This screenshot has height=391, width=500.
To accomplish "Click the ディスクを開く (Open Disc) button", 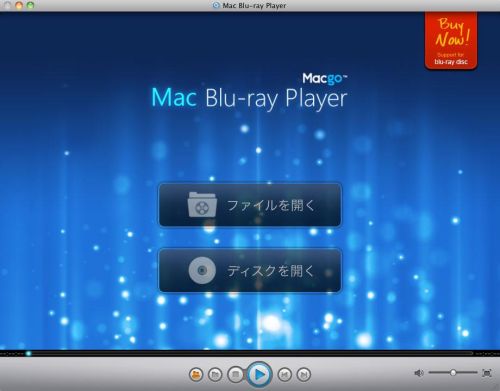I will click(x=250, y=270).
